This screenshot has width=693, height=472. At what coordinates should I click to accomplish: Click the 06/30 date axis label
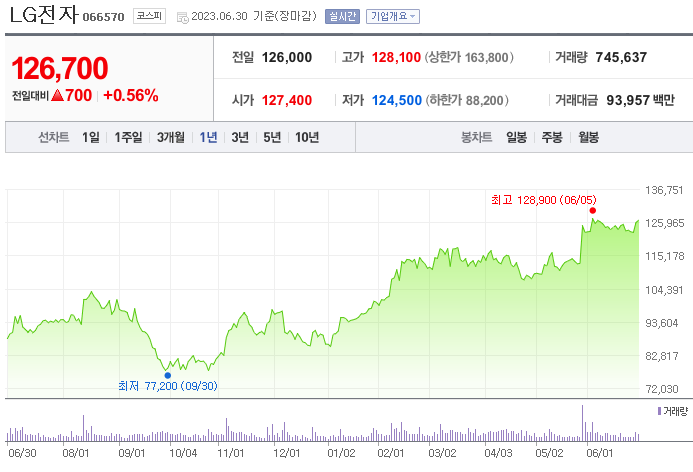(22, 453)
